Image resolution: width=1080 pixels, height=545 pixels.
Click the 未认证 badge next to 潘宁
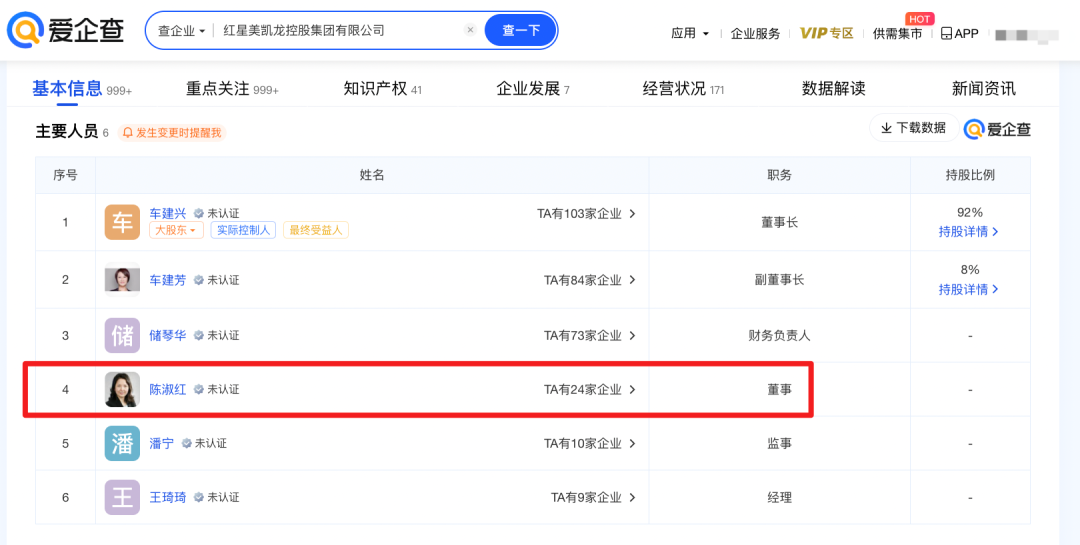coord(204,443)
